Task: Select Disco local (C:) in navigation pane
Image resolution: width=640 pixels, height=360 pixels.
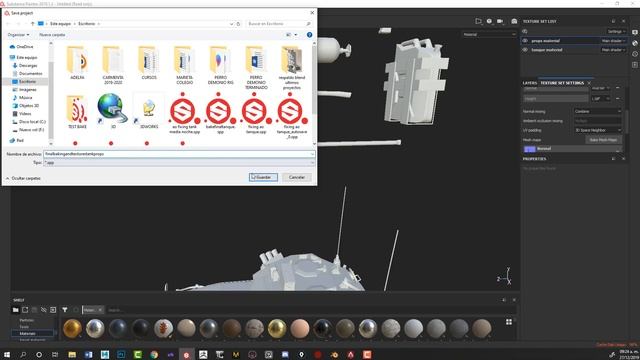Action: click(x=32, y=122)
